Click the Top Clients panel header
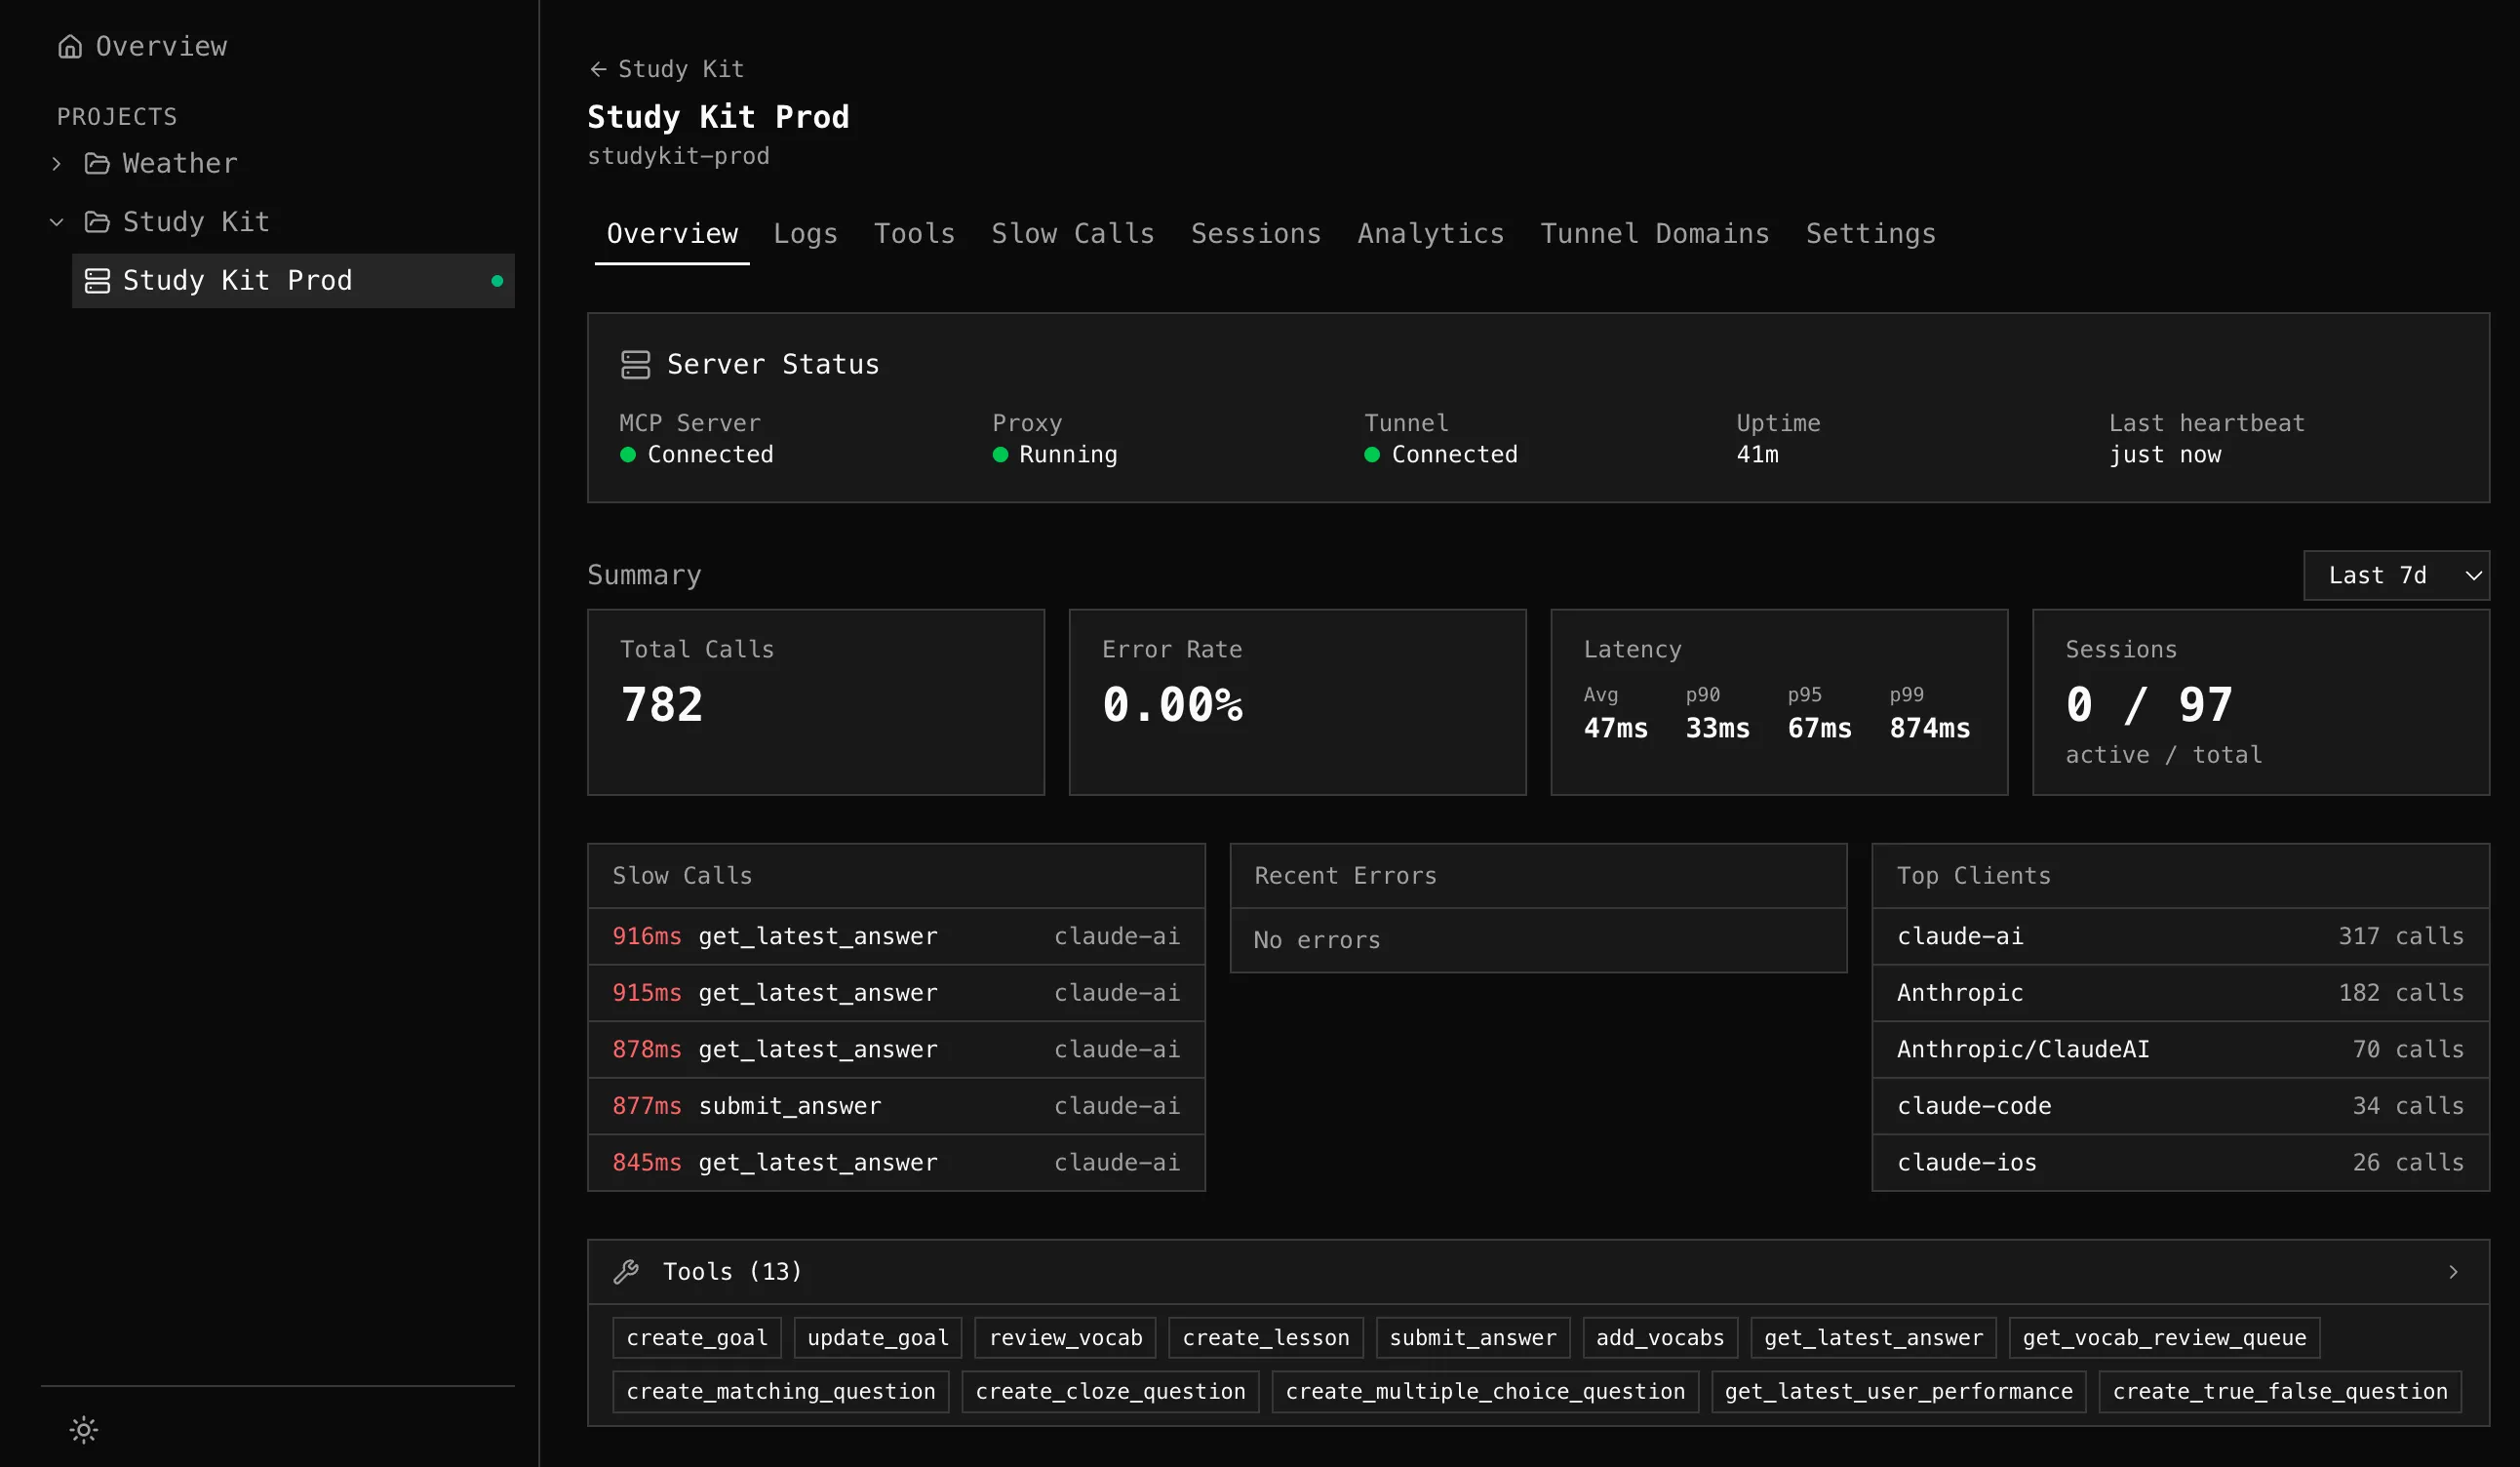The image size is (2520, 1467). 2180,876
